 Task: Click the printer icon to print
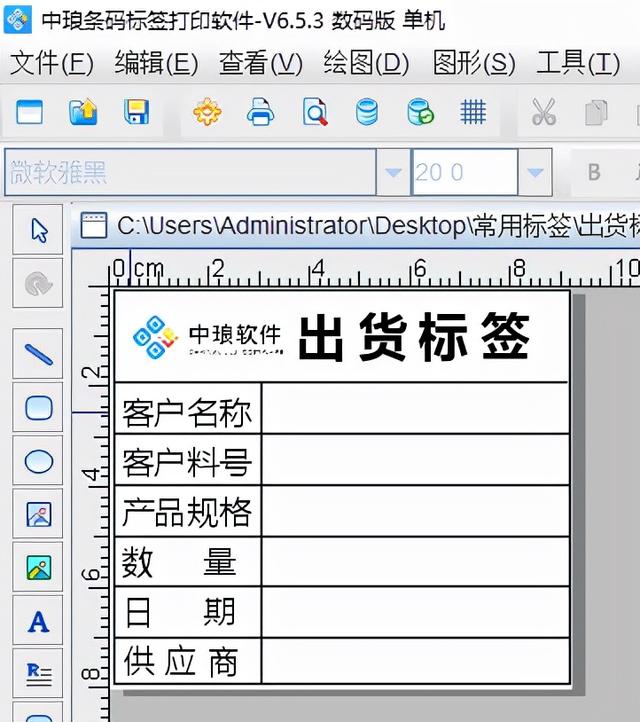tap(261, 112)
